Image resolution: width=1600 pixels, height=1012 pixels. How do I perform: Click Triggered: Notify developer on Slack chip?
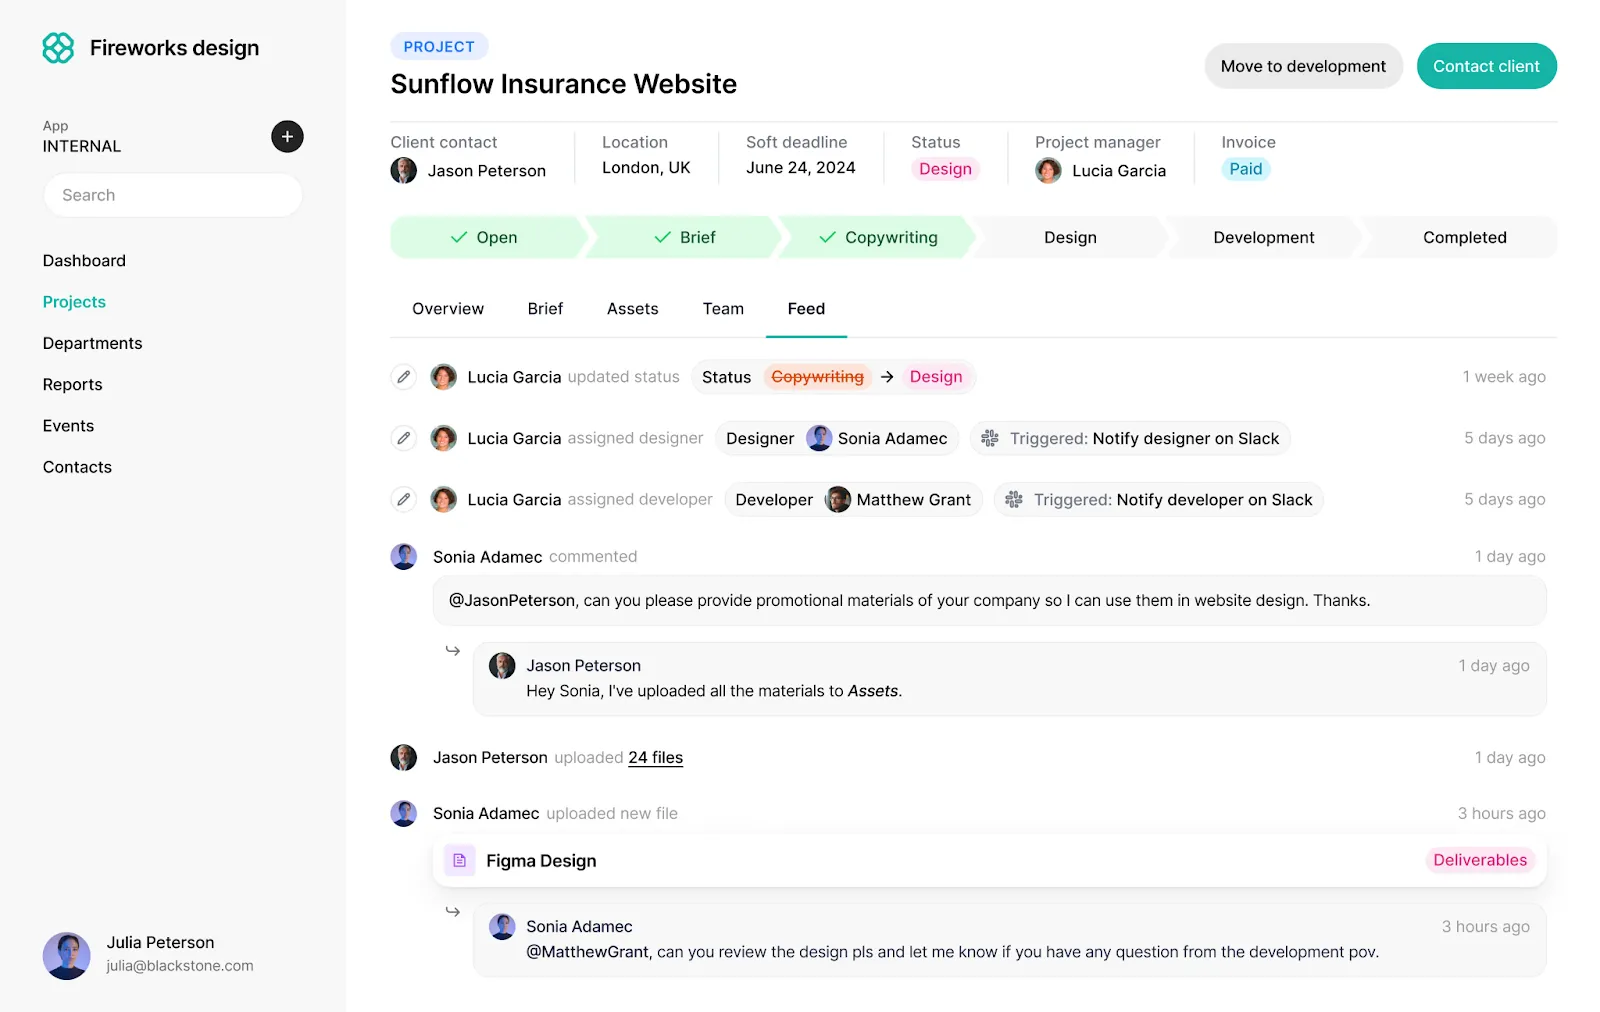click(x=1159, y=499)
